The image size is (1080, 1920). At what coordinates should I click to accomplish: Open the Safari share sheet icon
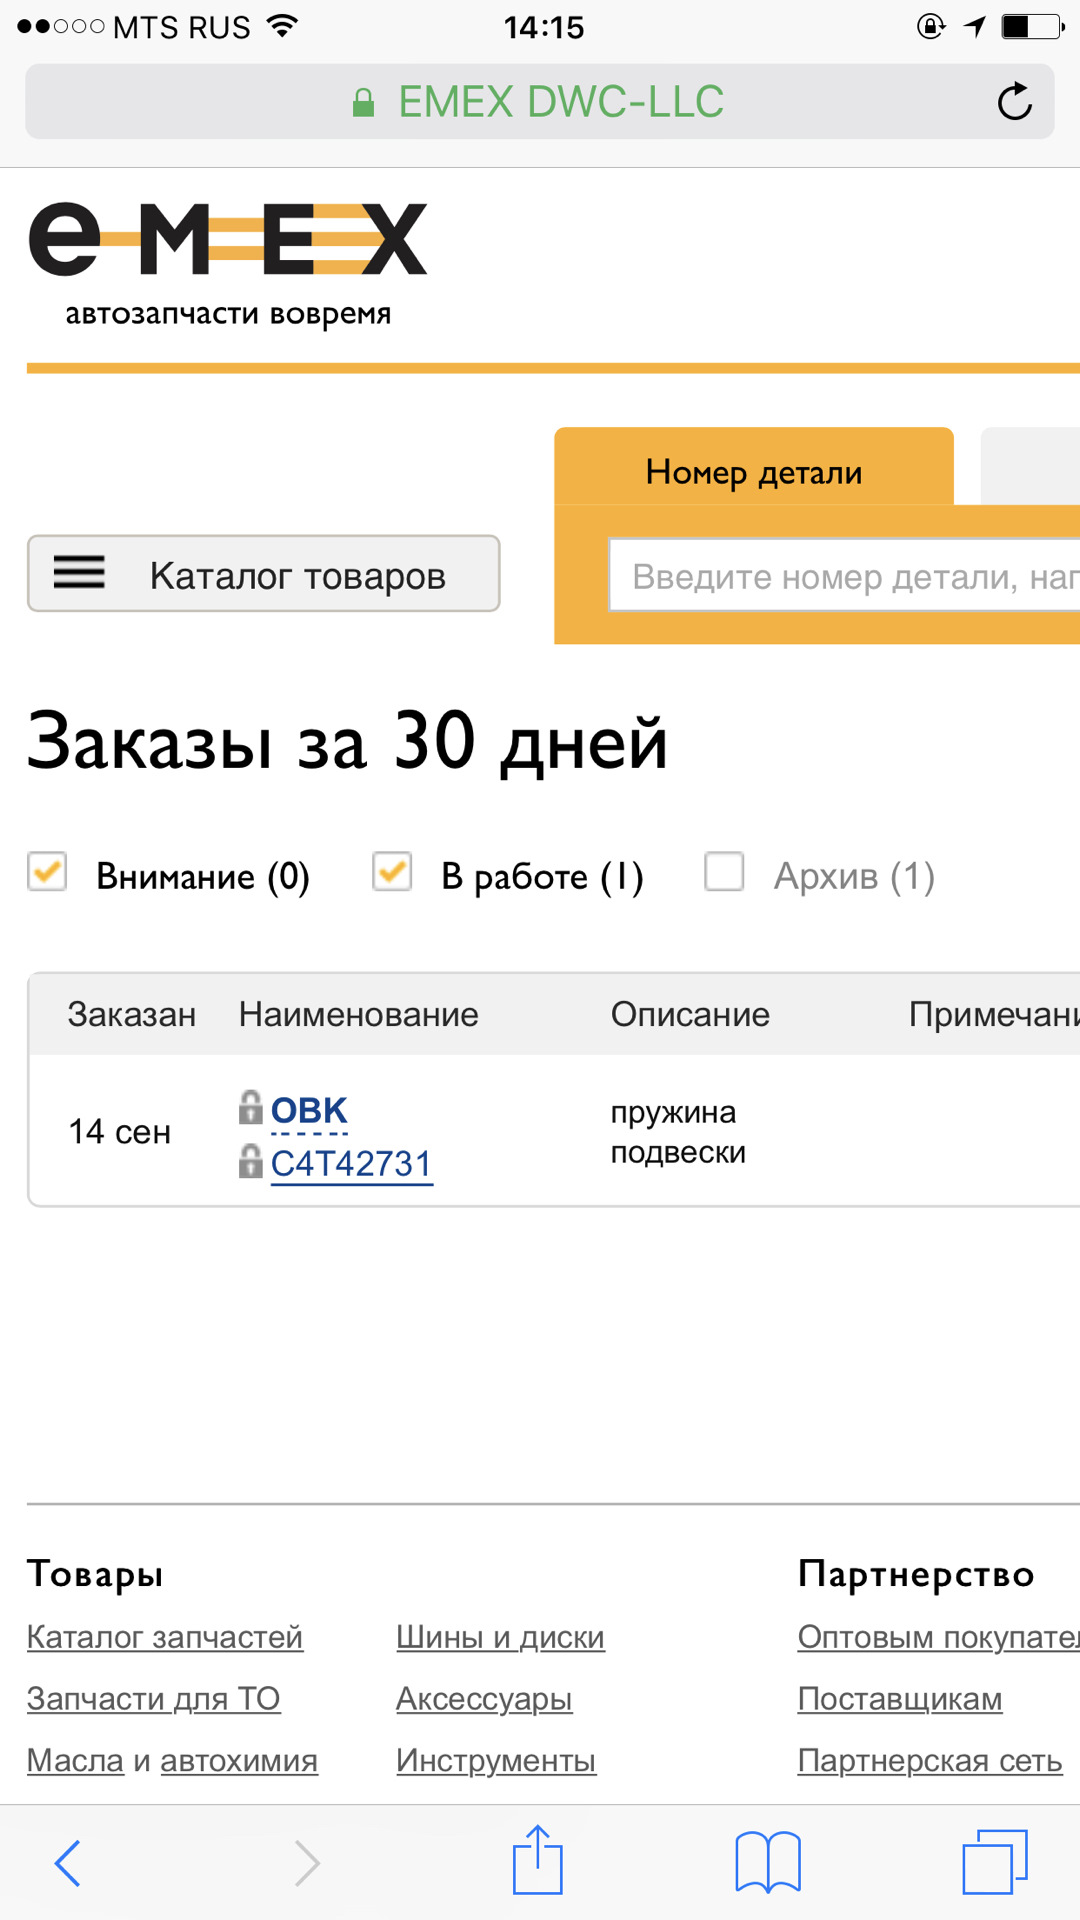coord(538,1861)
